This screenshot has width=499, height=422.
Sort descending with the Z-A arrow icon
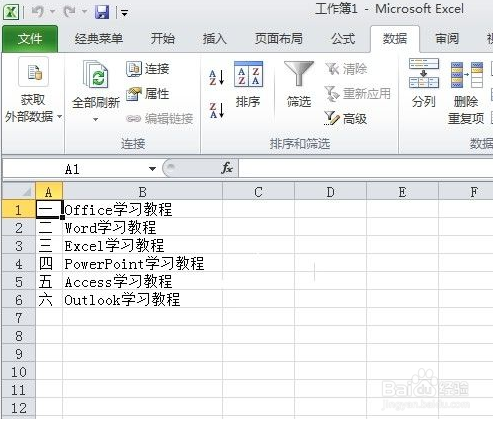216,110
